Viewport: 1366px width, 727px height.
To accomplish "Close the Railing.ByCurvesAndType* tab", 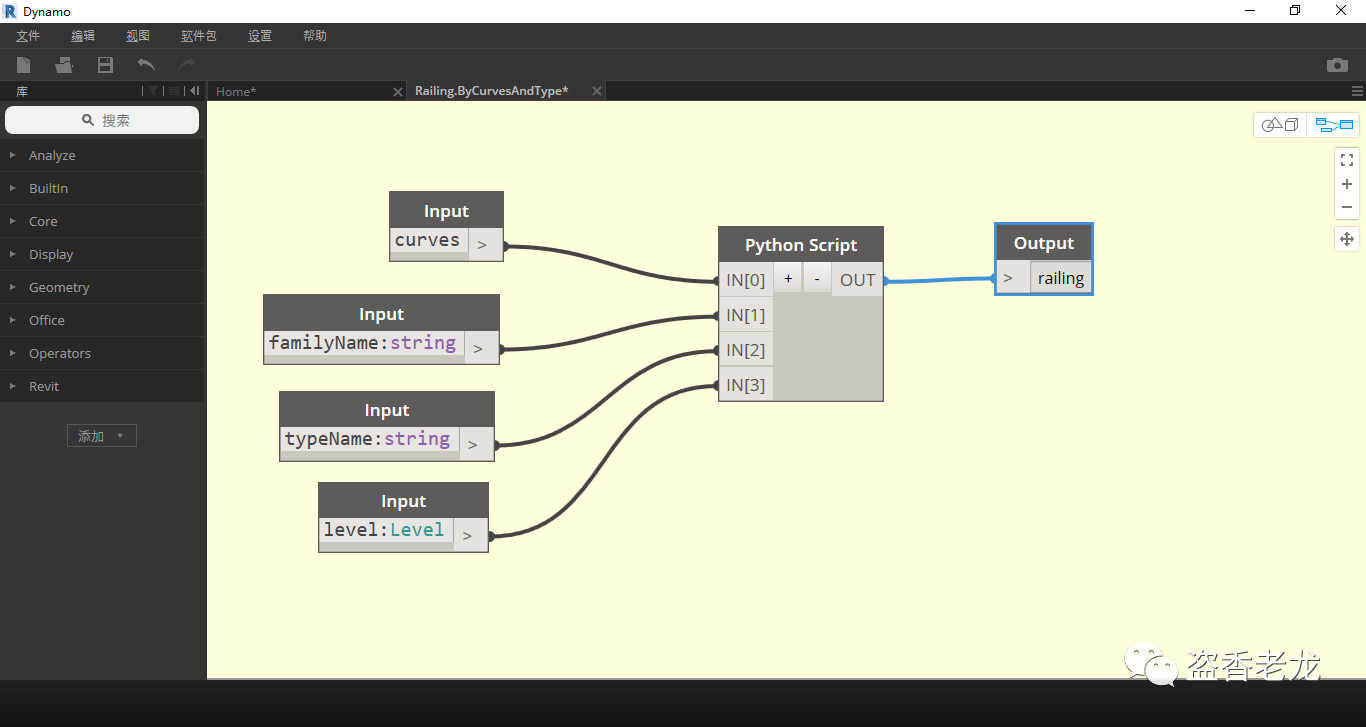I will click(597, 91).
